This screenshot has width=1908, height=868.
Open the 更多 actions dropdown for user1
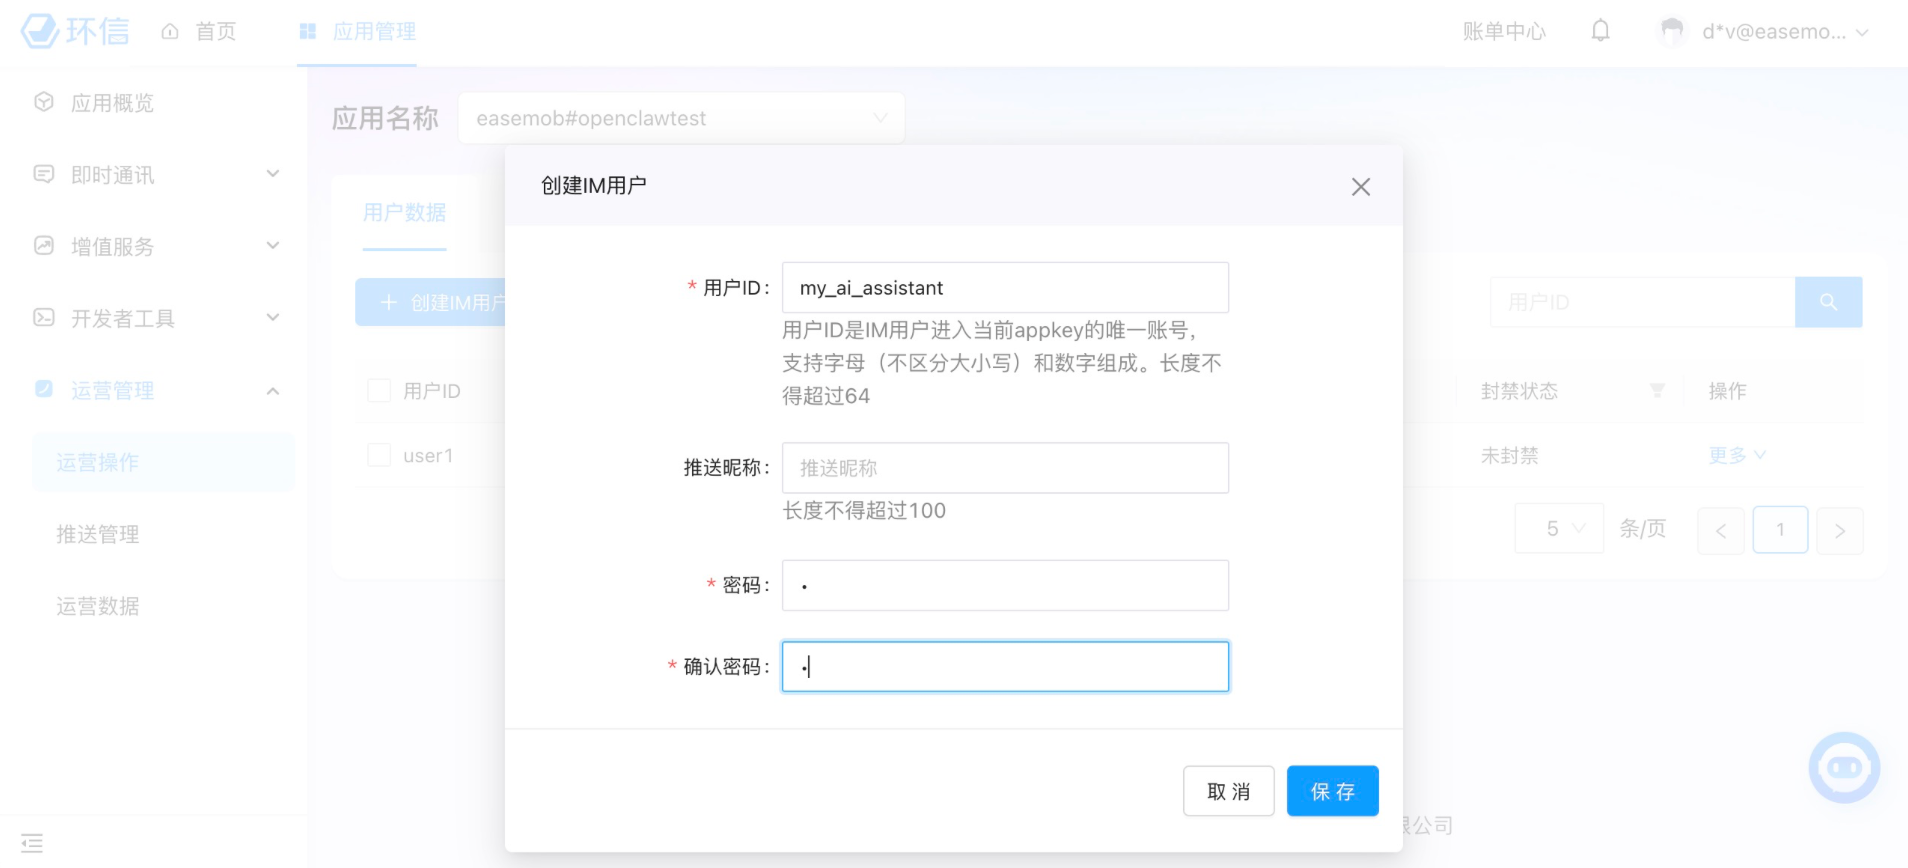tap(1737, 455)
